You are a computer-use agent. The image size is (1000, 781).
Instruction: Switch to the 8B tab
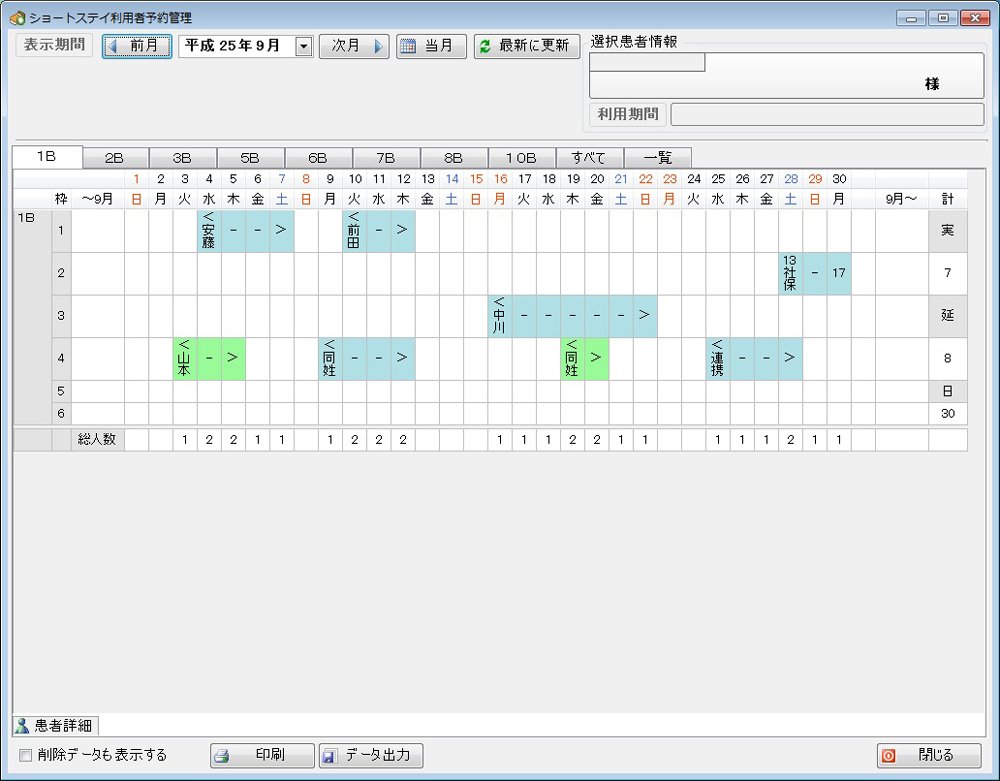(454, 158)
